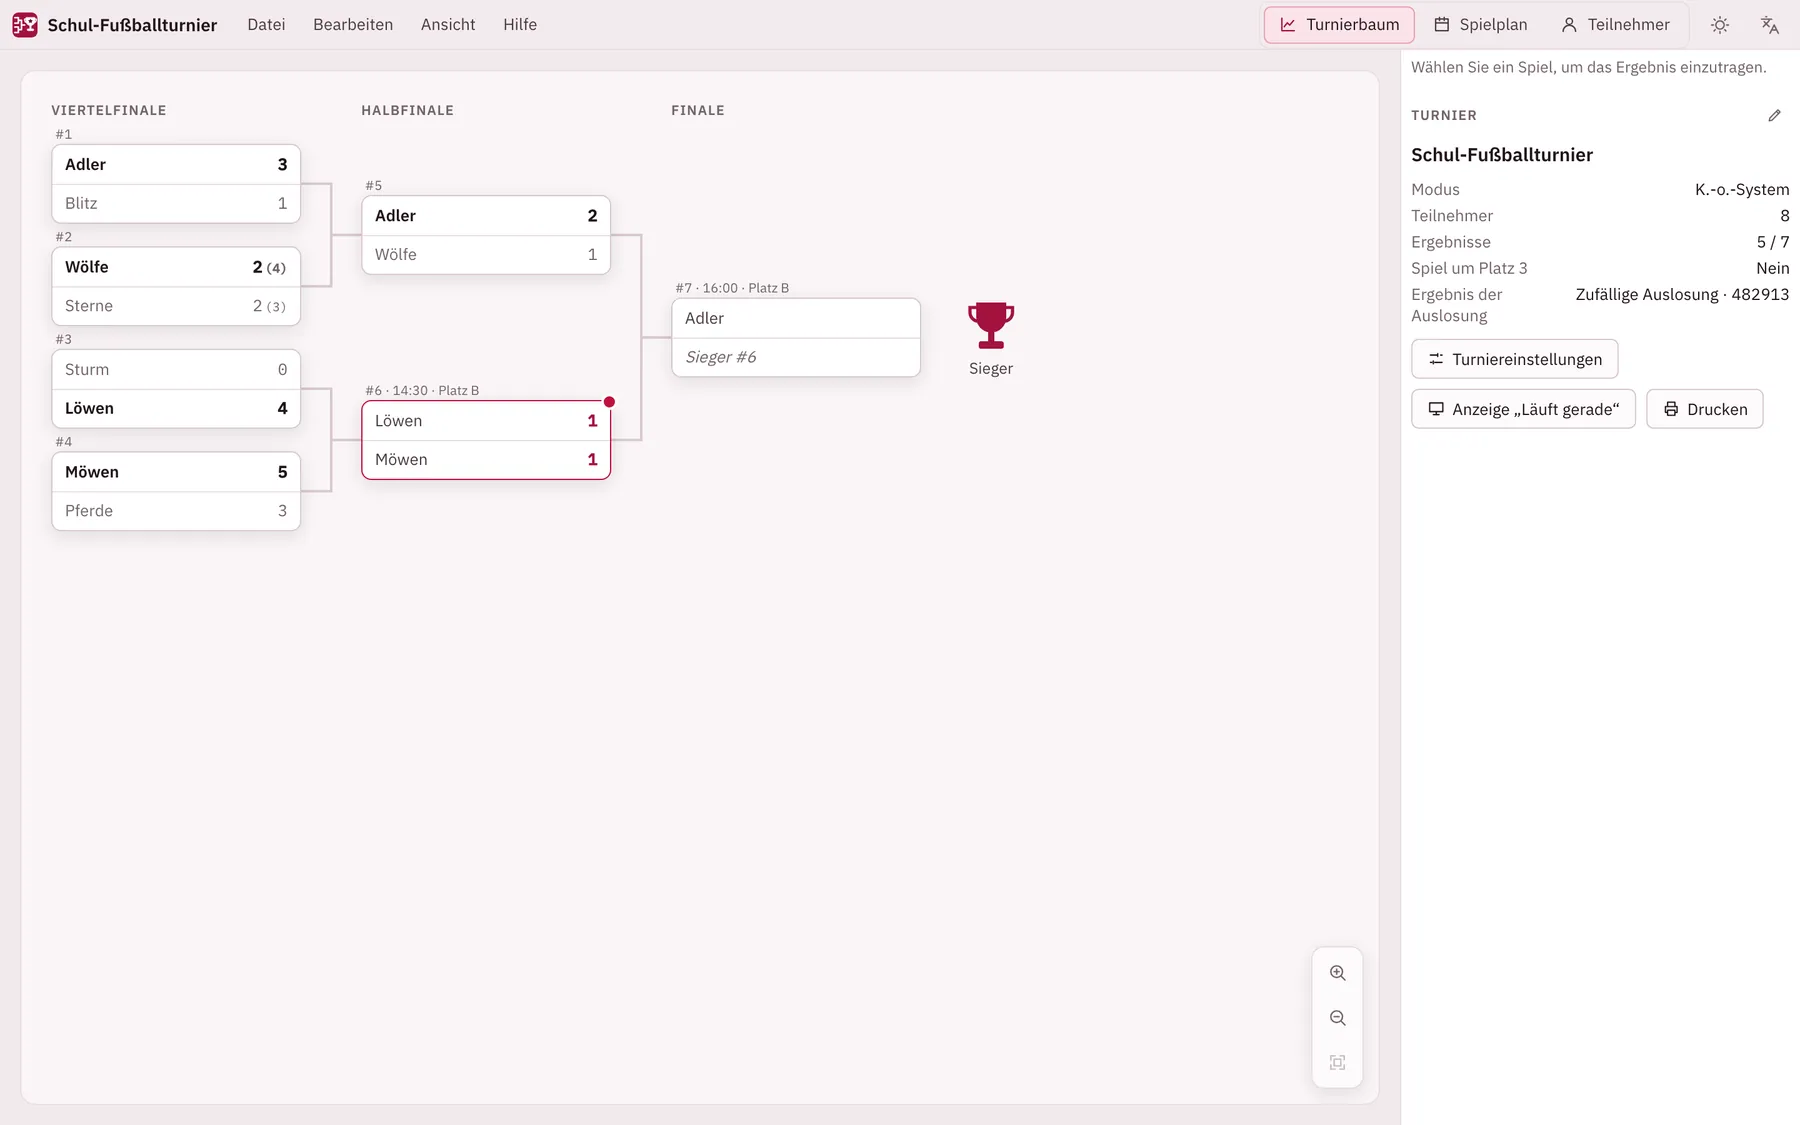This screenshot has width=1800, height=1125.
Task: Edit tournament details with pencil icon
Action: [1775, 116]
